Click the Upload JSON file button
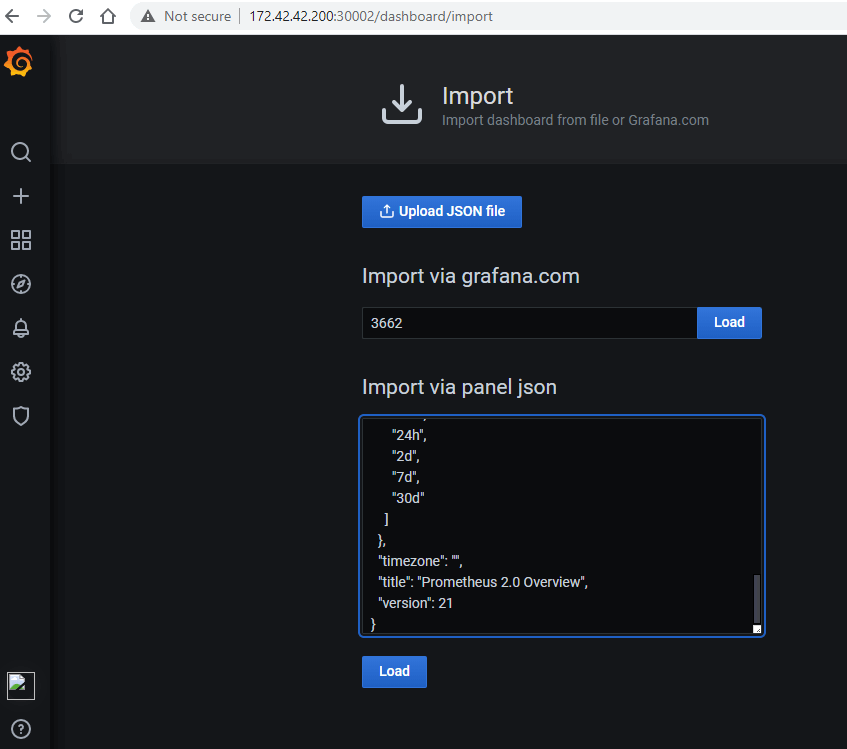The width and height of the screenshot is (847, 749). point(442,212)
